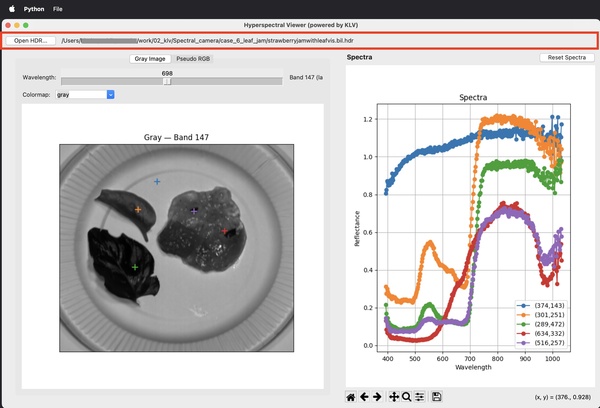This screenshot has height=408, width=600.
Task: Select the Pan tool with four arrows
Action: pos(394,397)
